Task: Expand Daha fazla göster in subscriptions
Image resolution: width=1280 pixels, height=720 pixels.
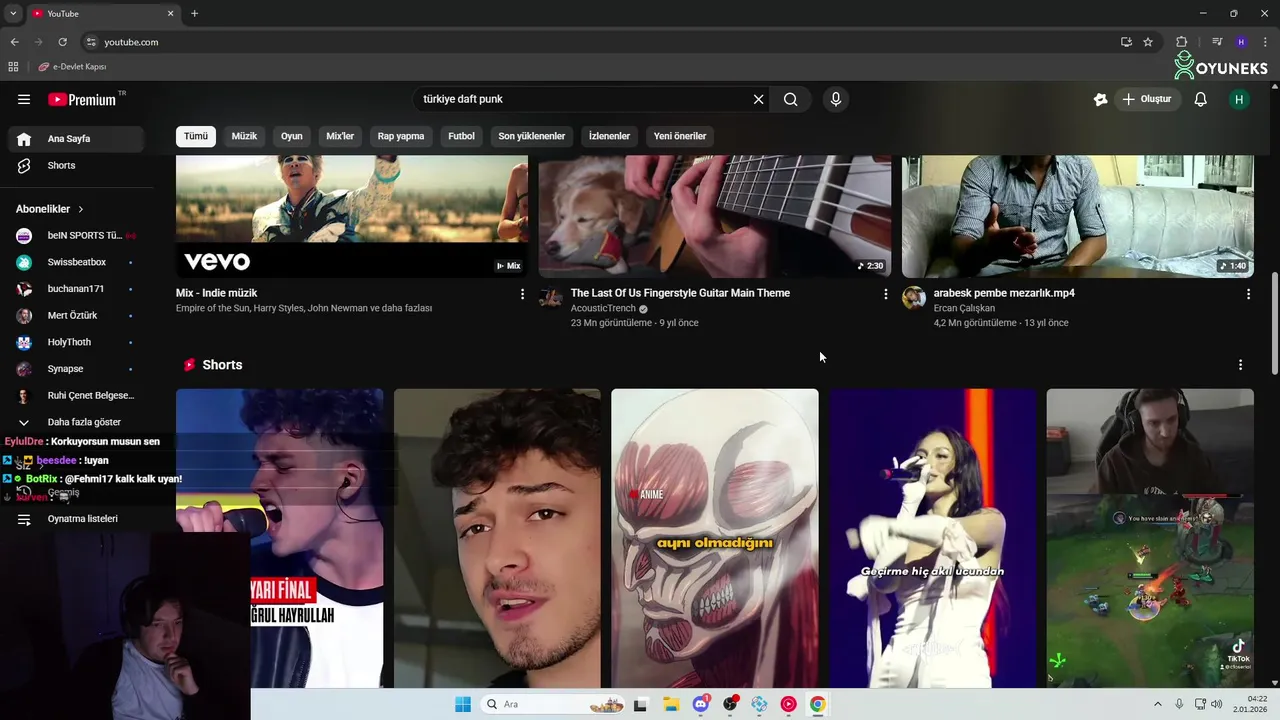Action: point(76,422)
